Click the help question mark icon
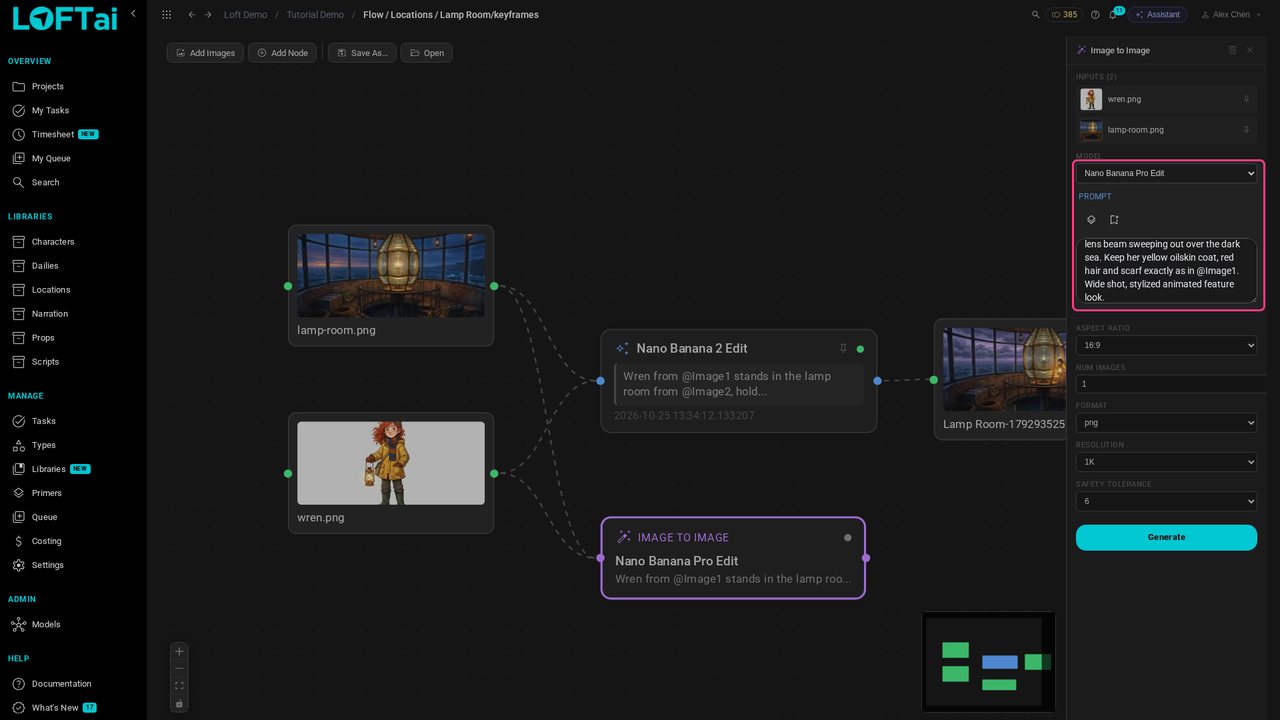The image size is (1280, 720). (1095, 15)
